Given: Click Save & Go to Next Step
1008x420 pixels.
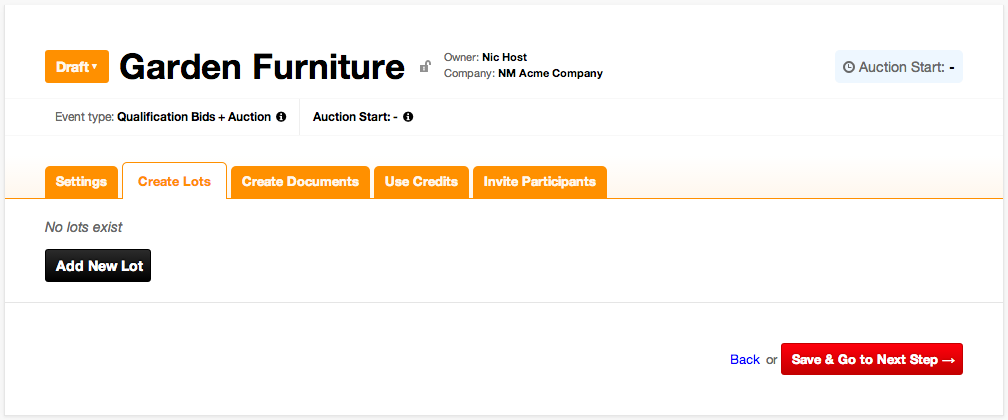Looking at the screenshot, I should click(x=871, y=360).
